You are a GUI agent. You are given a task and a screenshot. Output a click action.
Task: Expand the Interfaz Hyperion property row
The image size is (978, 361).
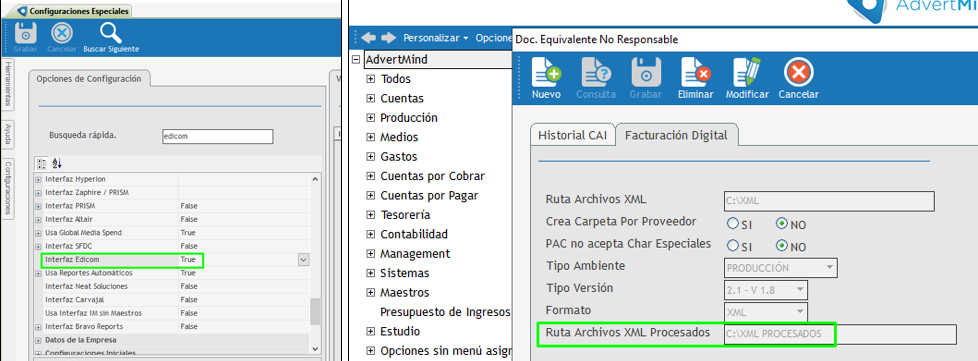click(x=39, y=179)
